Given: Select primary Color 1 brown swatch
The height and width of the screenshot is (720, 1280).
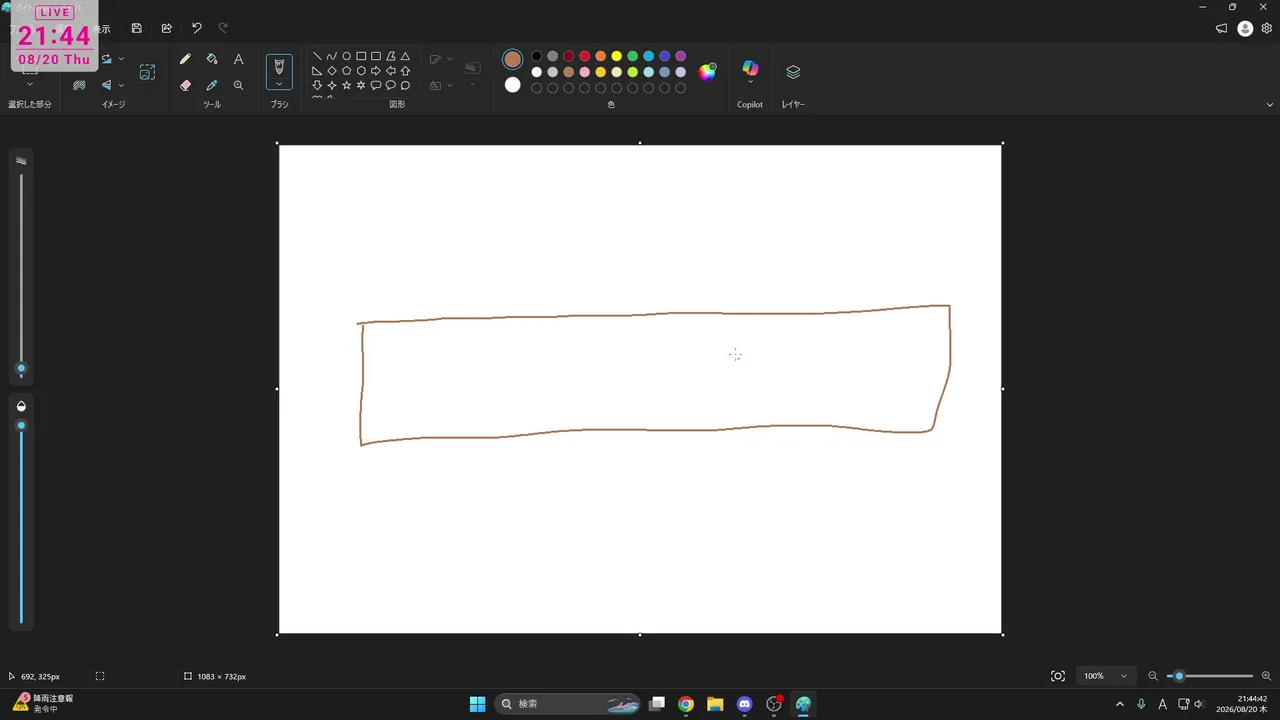Looking at the screenshot, I should [x=513, y=59].
